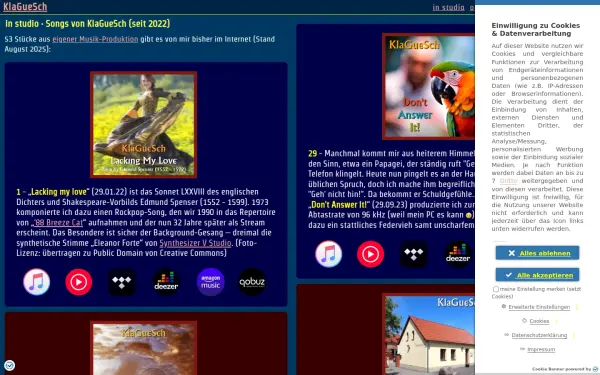
Task: Open Deezer icon under Don't Answer It
Action: coord(458,254)
